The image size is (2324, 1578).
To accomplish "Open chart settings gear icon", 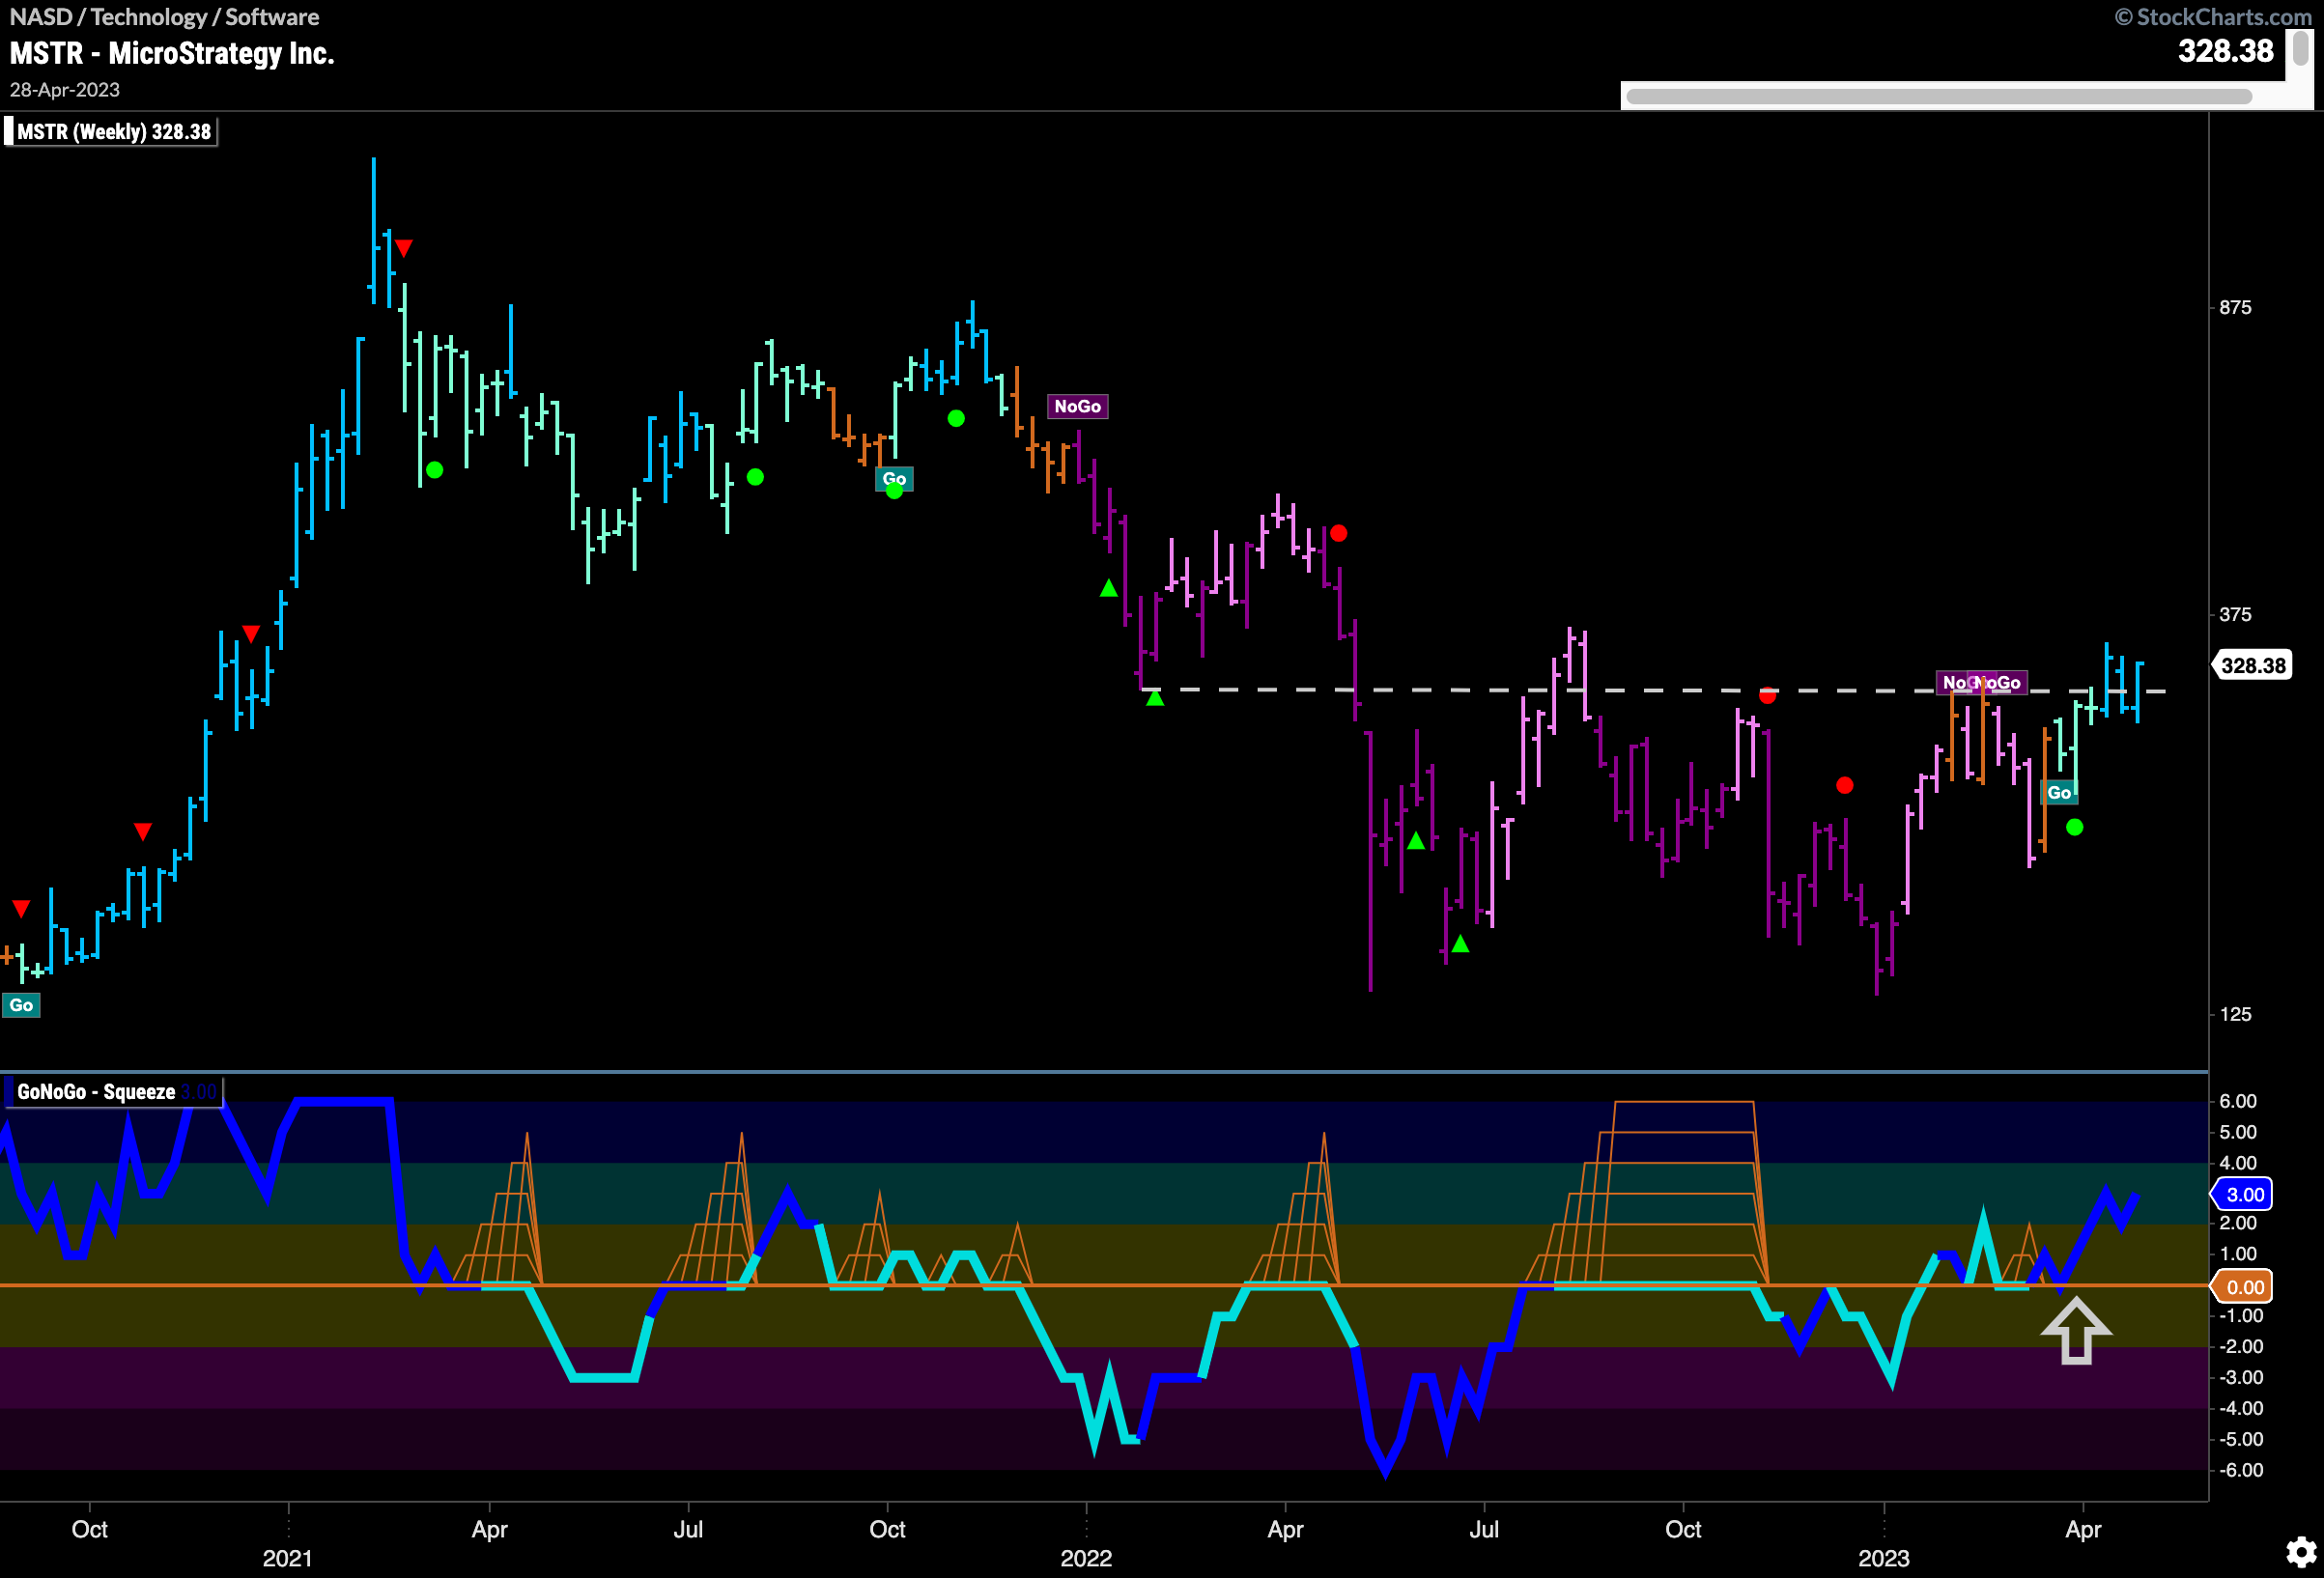I will (x=2301, y=1552).
